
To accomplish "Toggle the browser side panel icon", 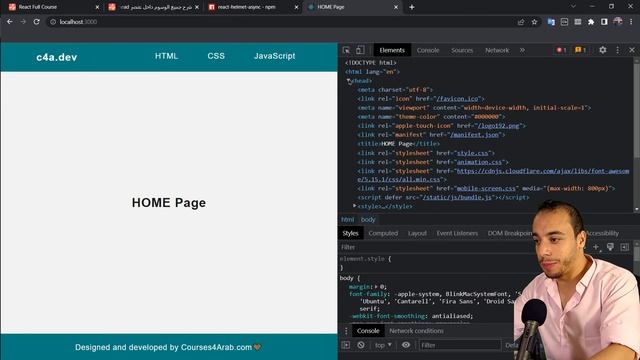I will [x=604, y=22].
